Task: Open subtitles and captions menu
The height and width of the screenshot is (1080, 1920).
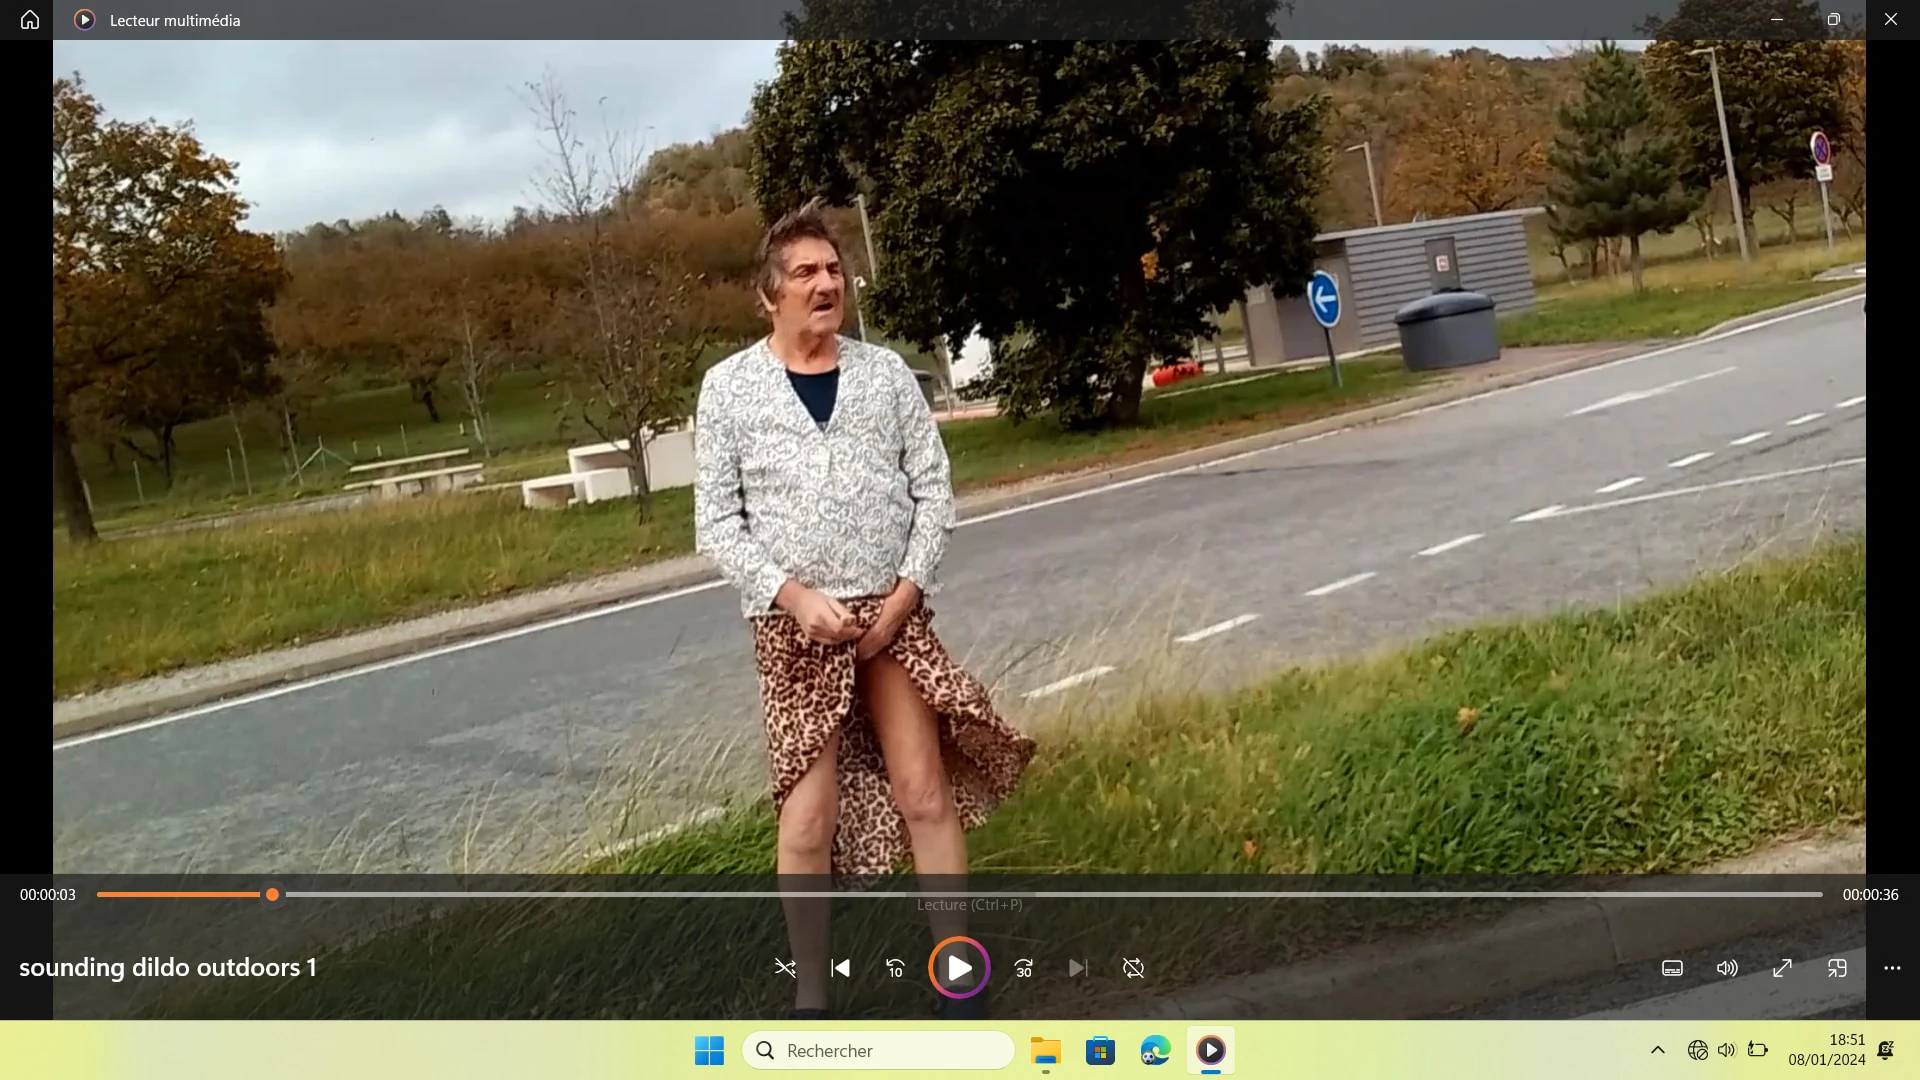Action: [1673, 968]
